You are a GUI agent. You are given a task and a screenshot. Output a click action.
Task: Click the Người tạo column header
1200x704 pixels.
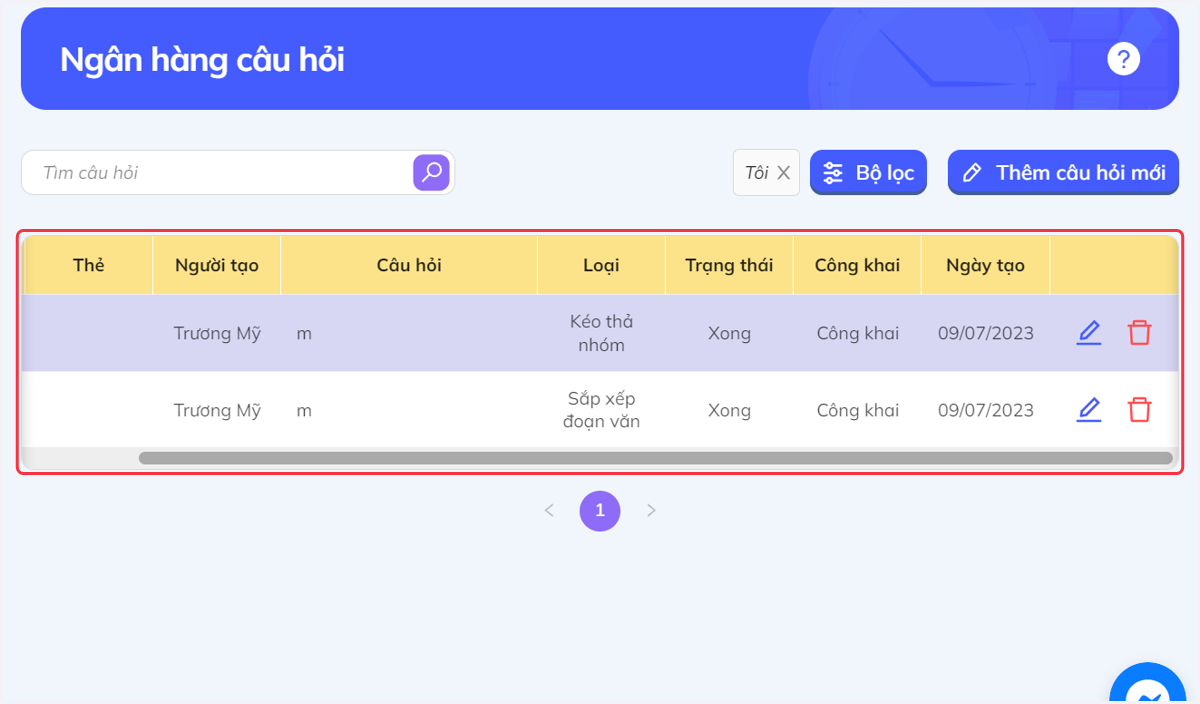pos(217,265)
